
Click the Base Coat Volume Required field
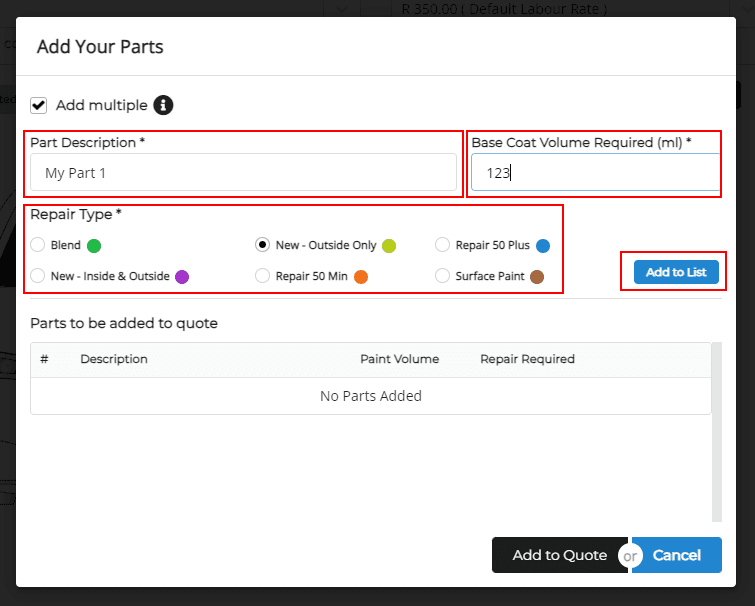click(595, 173)
